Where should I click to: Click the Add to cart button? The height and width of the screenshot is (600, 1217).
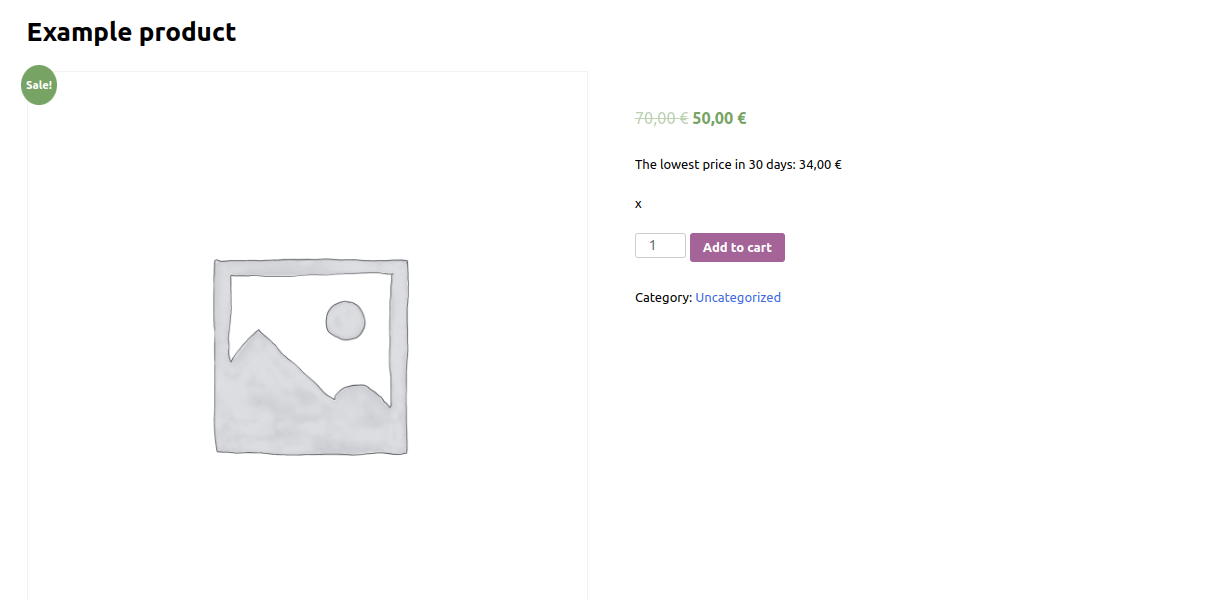[737, 247]
